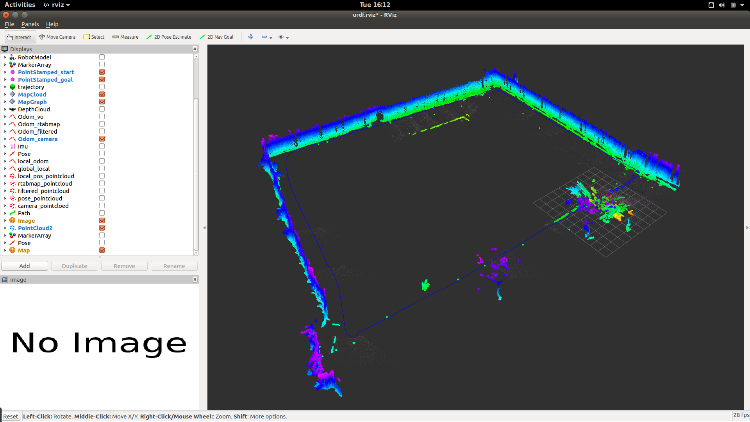The width and height of the screenshot is (750, 422).
Task: Expand the Map display properties
Action: pyautogui.click(x=5, y=250)
